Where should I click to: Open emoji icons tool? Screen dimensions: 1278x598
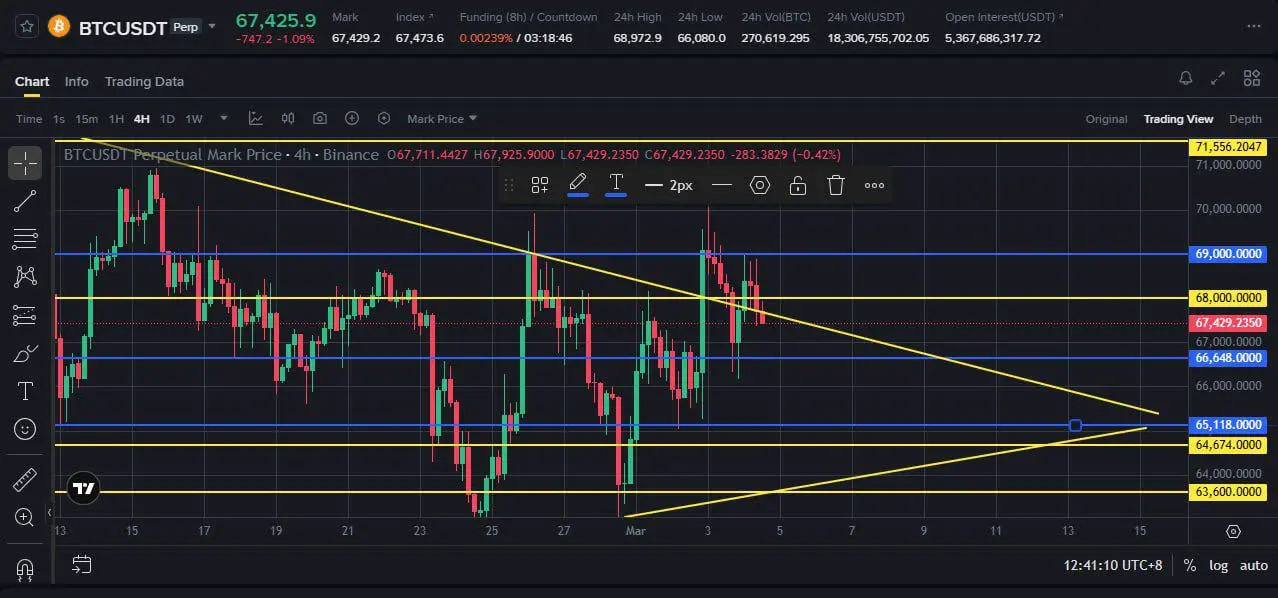[x=25, y=429]
